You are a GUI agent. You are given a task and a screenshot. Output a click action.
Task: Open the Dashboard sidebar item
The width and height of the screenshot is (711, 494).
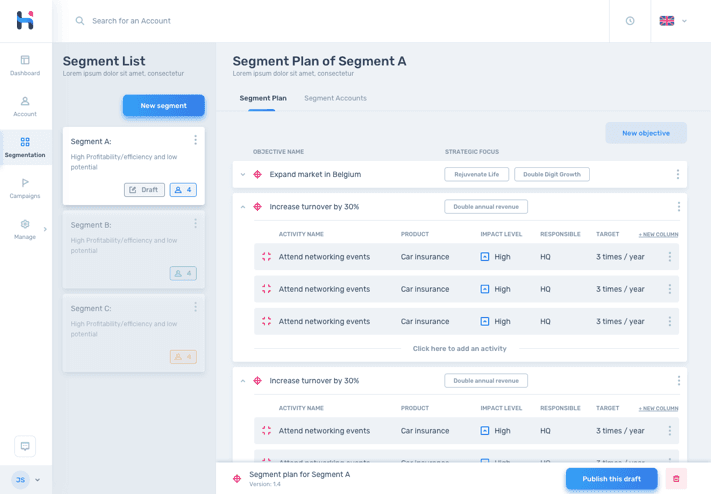coord(25,65)
